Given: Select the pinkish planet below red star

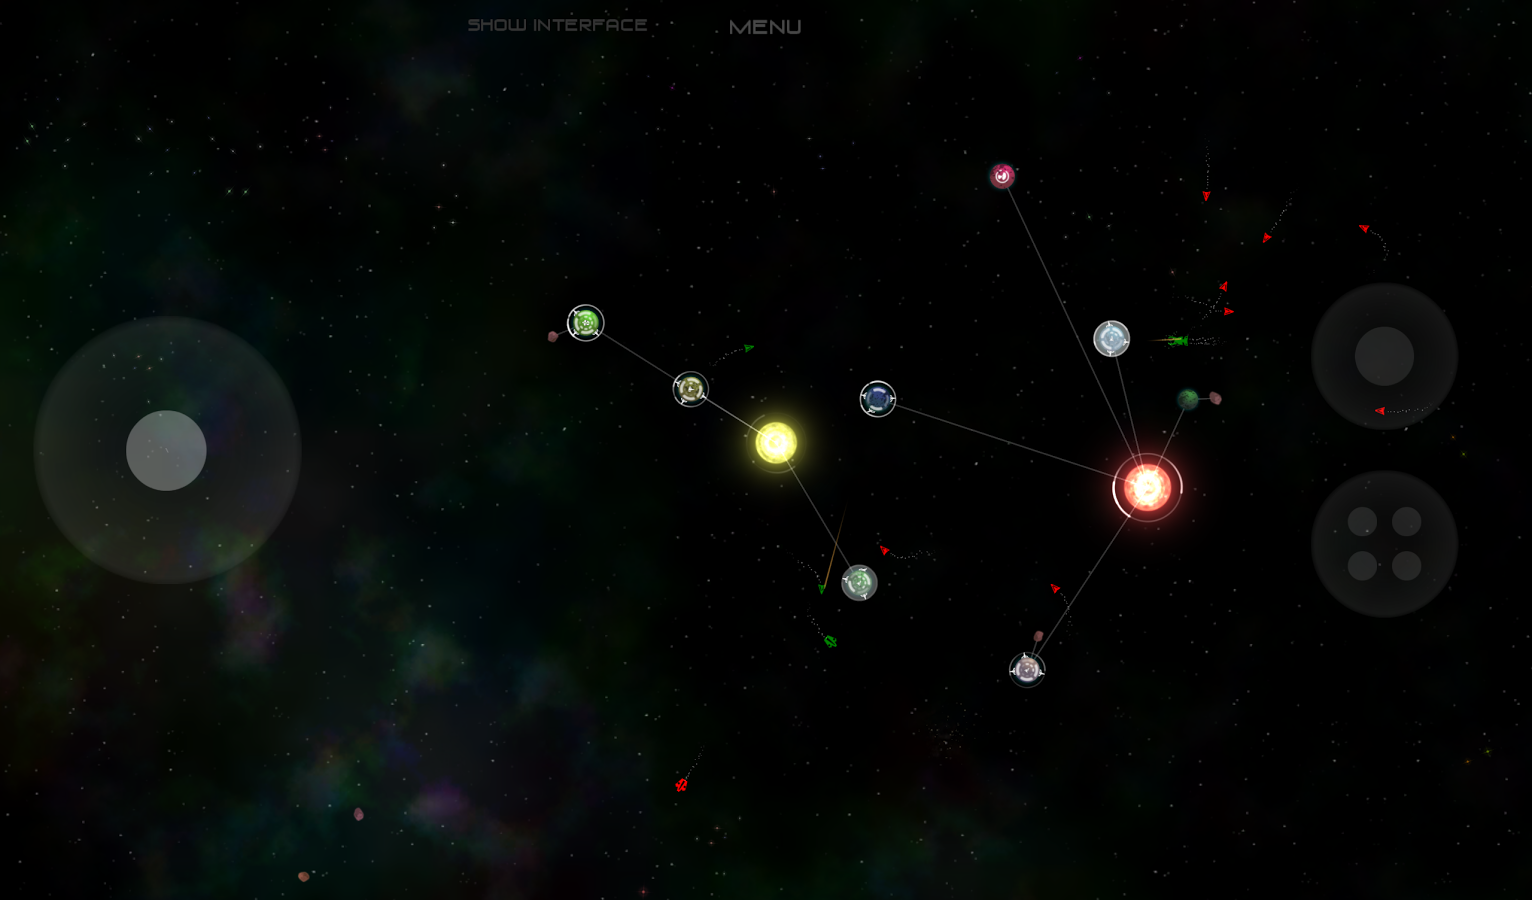Looking at the screenshot, I should (1027, 669).
